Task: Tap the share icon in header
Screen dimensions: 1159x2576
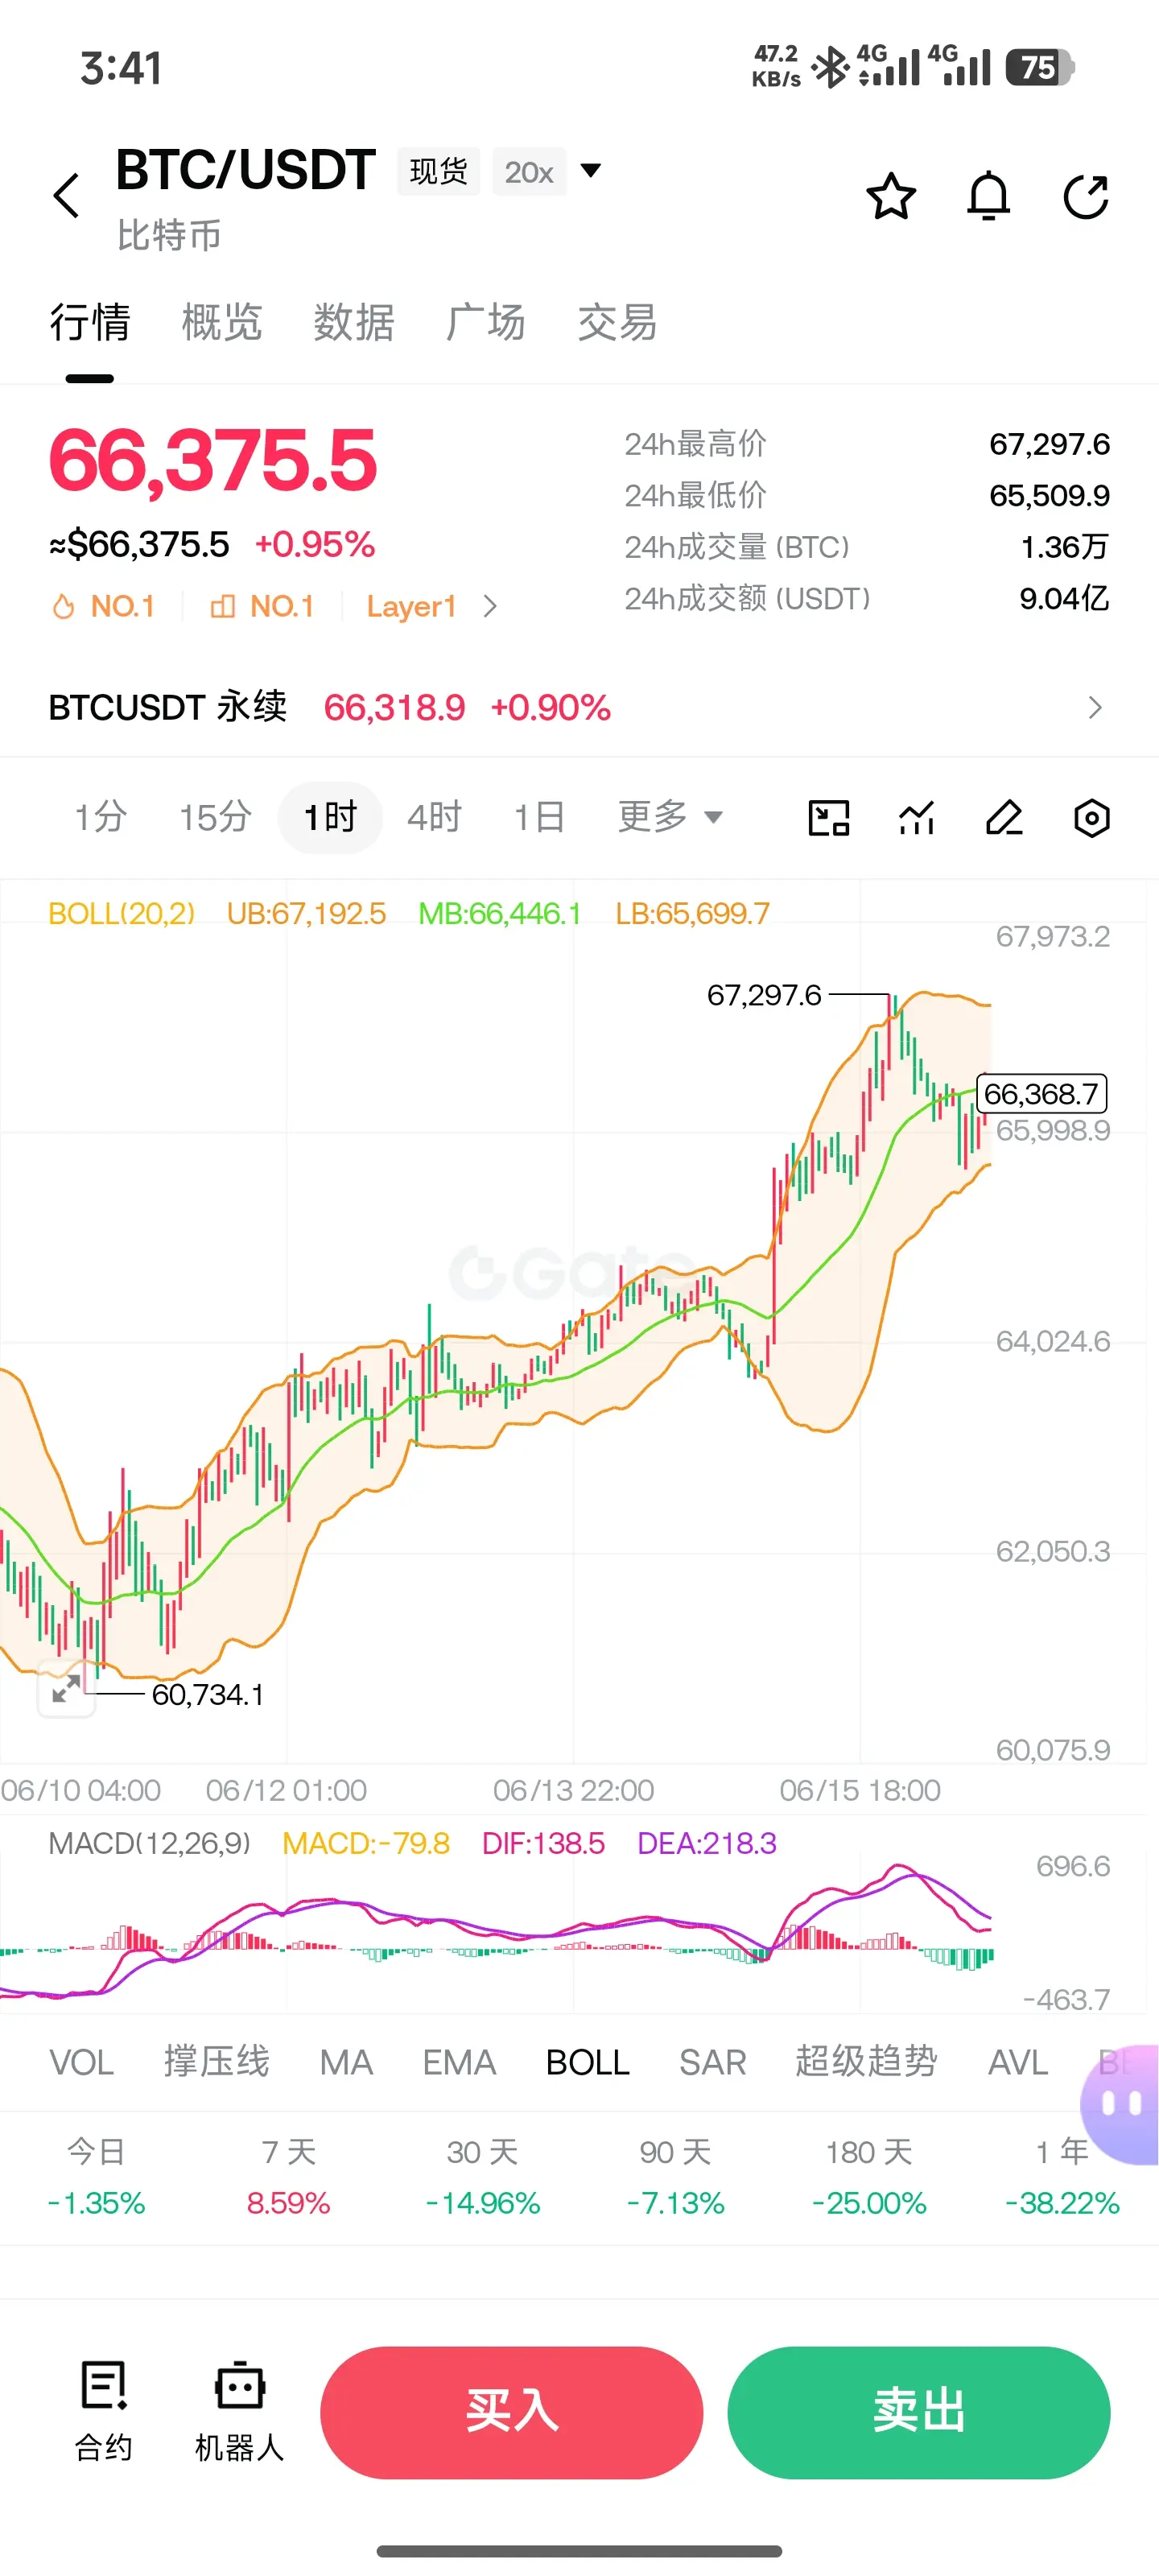Action: [1086, 196]
